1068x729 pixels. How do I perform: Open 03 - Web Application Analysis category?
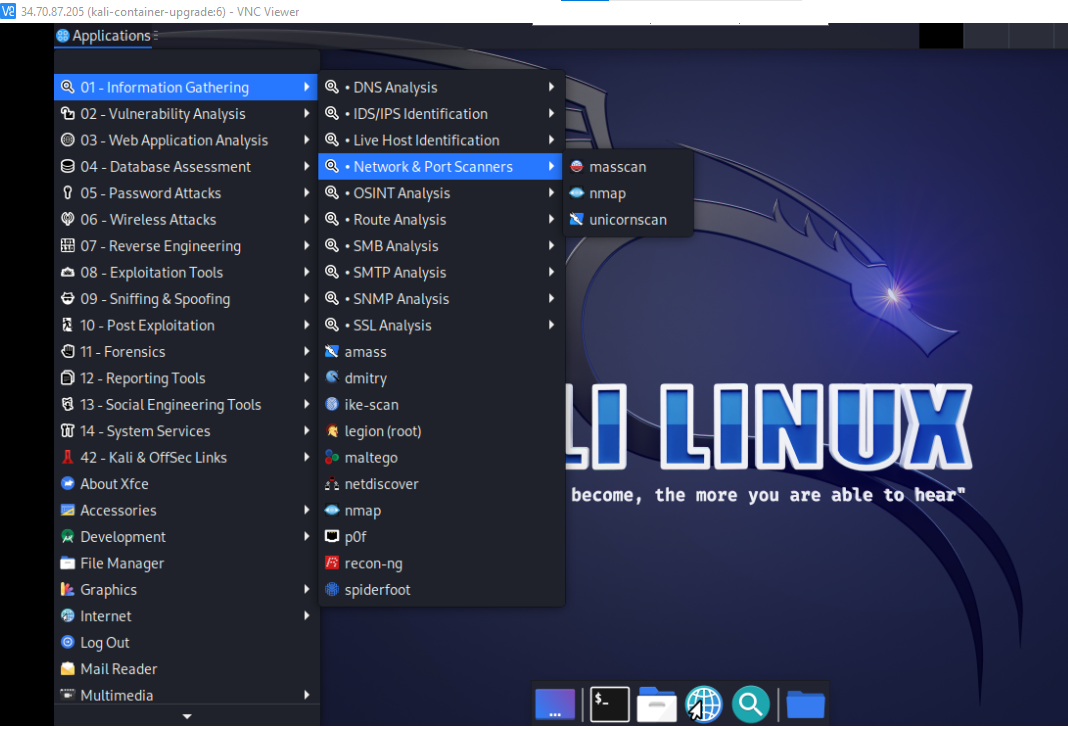click(185, 140)
